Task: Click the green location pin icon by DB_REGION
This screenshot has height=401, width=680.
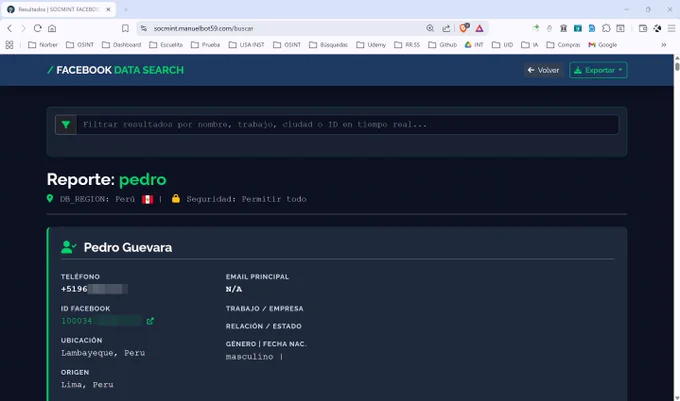Action: [50, 199]
